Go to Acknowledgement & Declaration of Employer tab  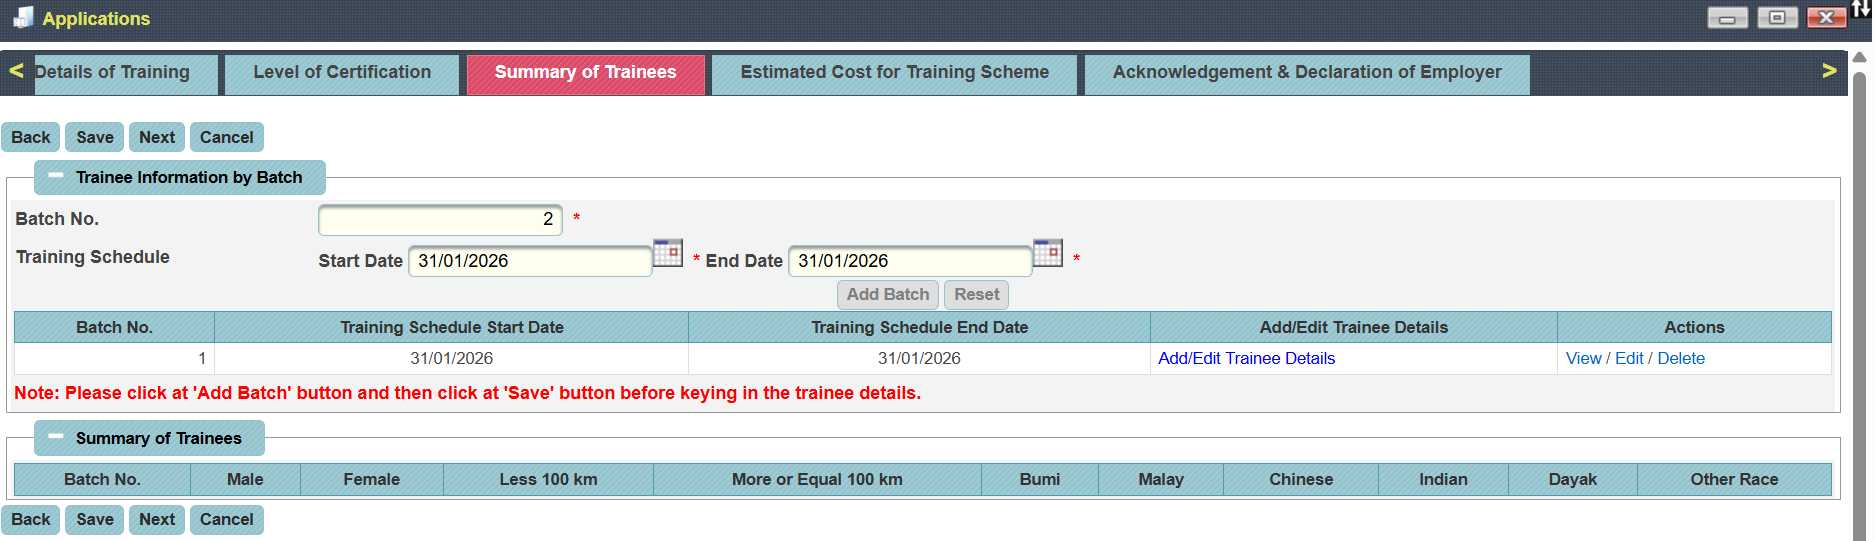coord(1306,73)
